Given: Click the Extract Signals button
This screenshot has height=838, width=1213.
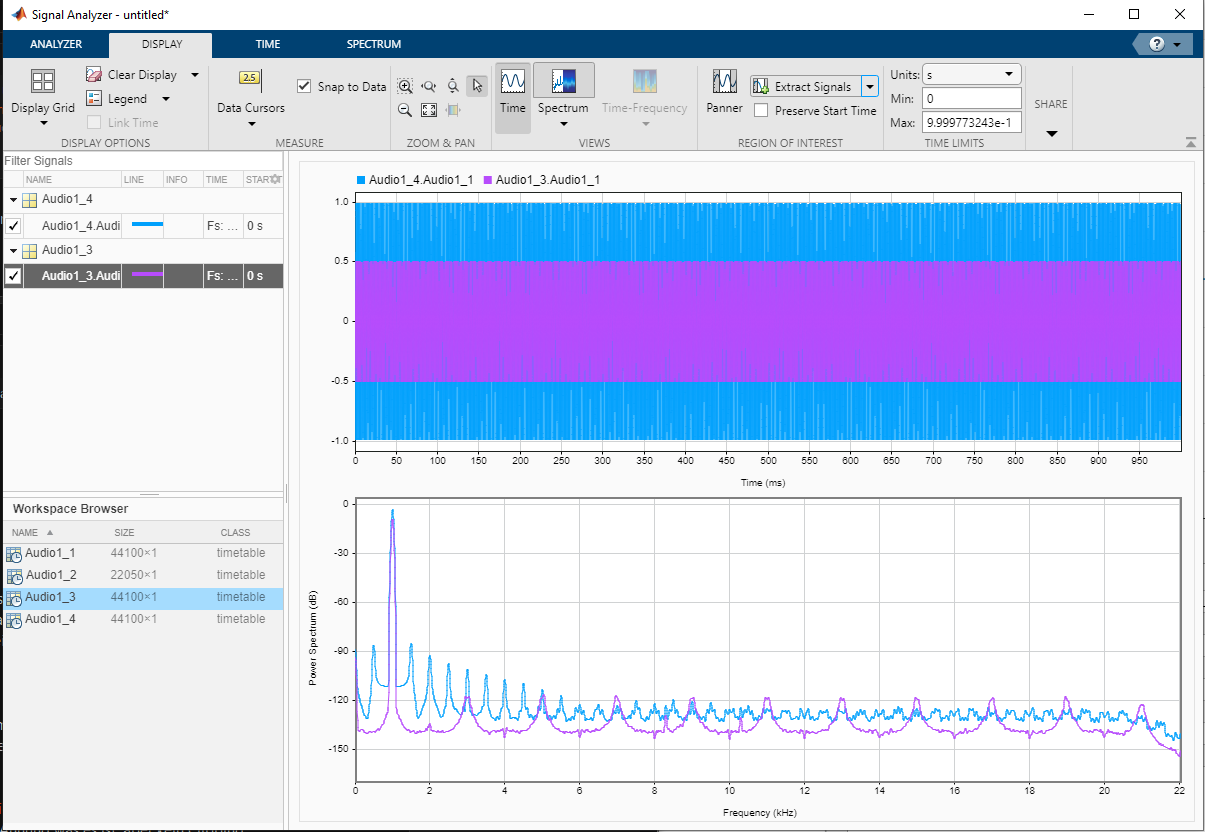Looking at the screenshot, I should [x=806, y=87].
